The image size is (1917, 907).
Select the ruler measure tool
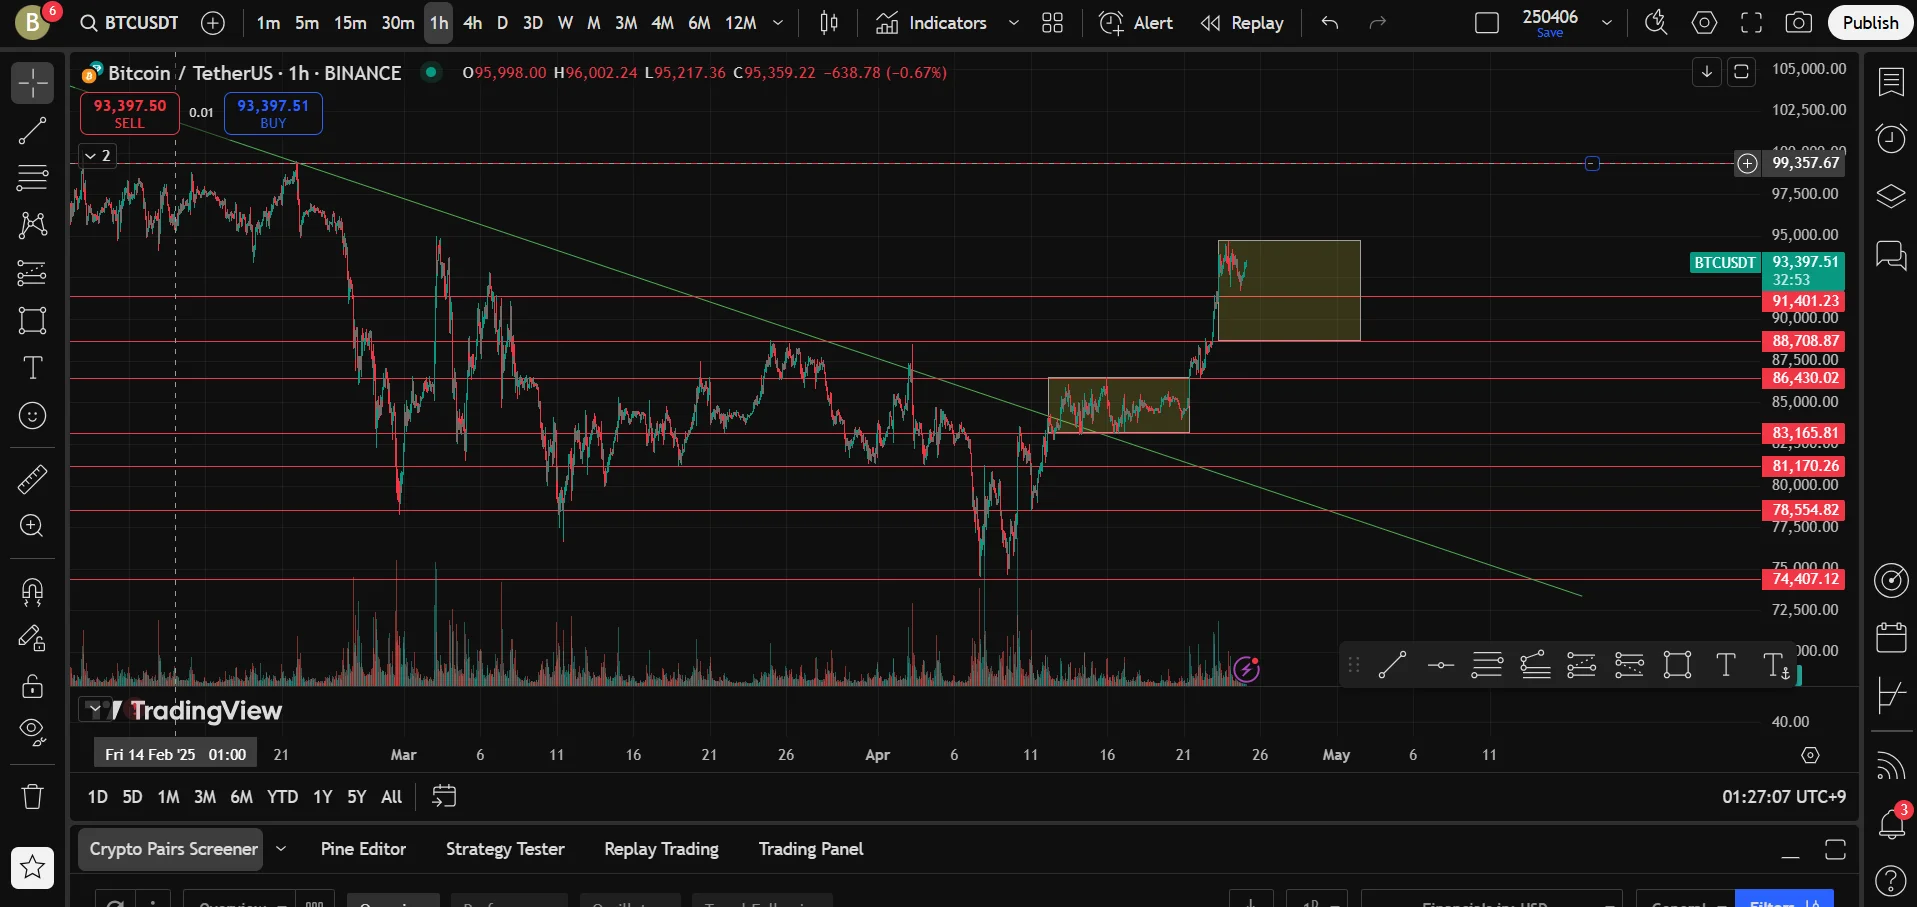(x=32, y=480)
